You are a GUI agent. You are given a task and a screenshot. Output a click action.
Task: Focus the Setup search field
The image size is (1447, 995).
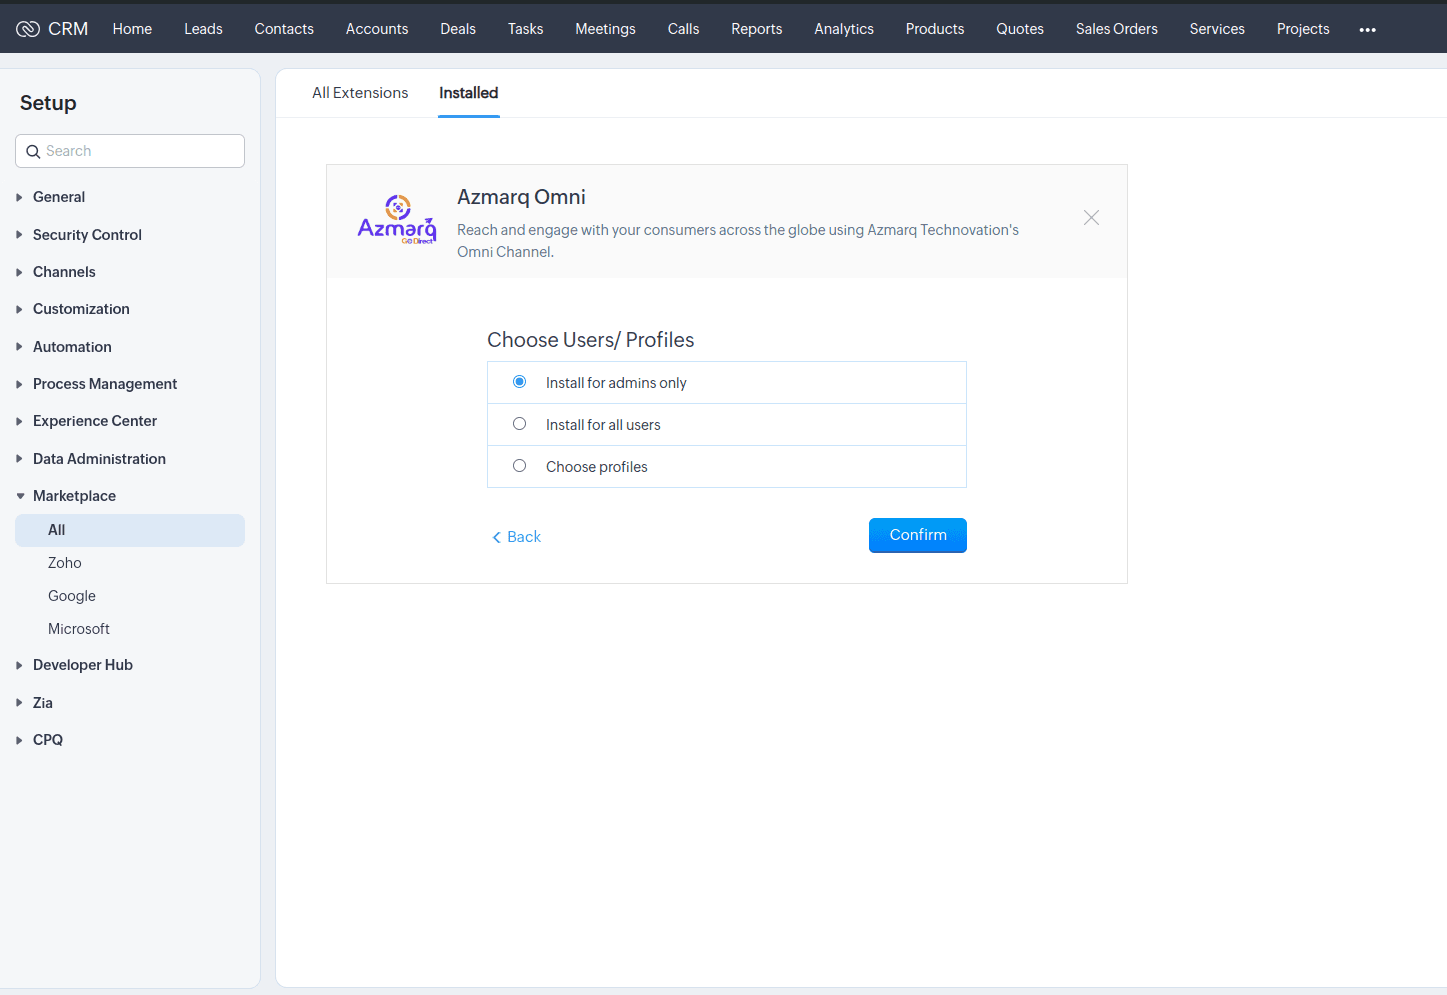click(x=130, y=151)
